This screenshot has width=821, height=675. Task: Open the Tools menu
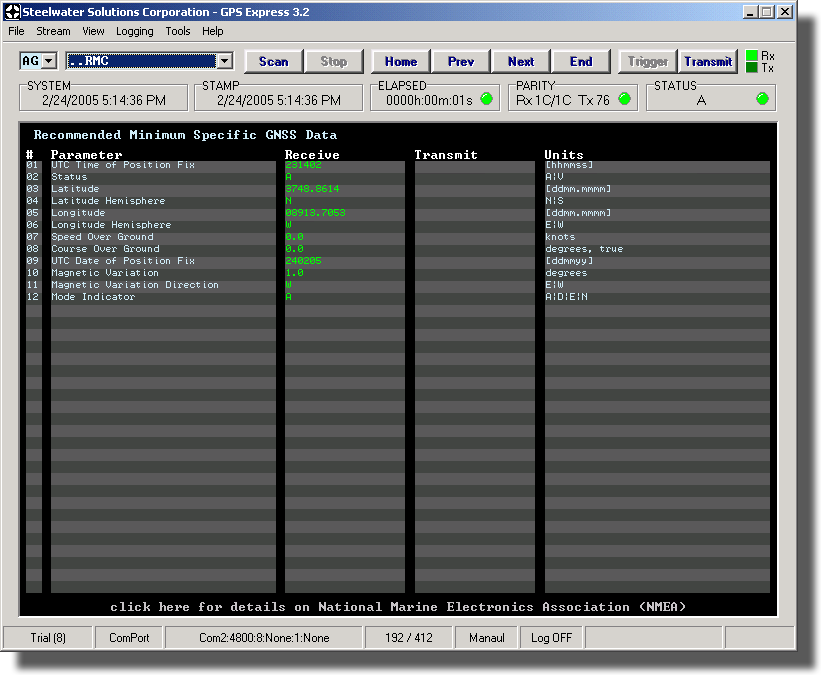[177, 31]
